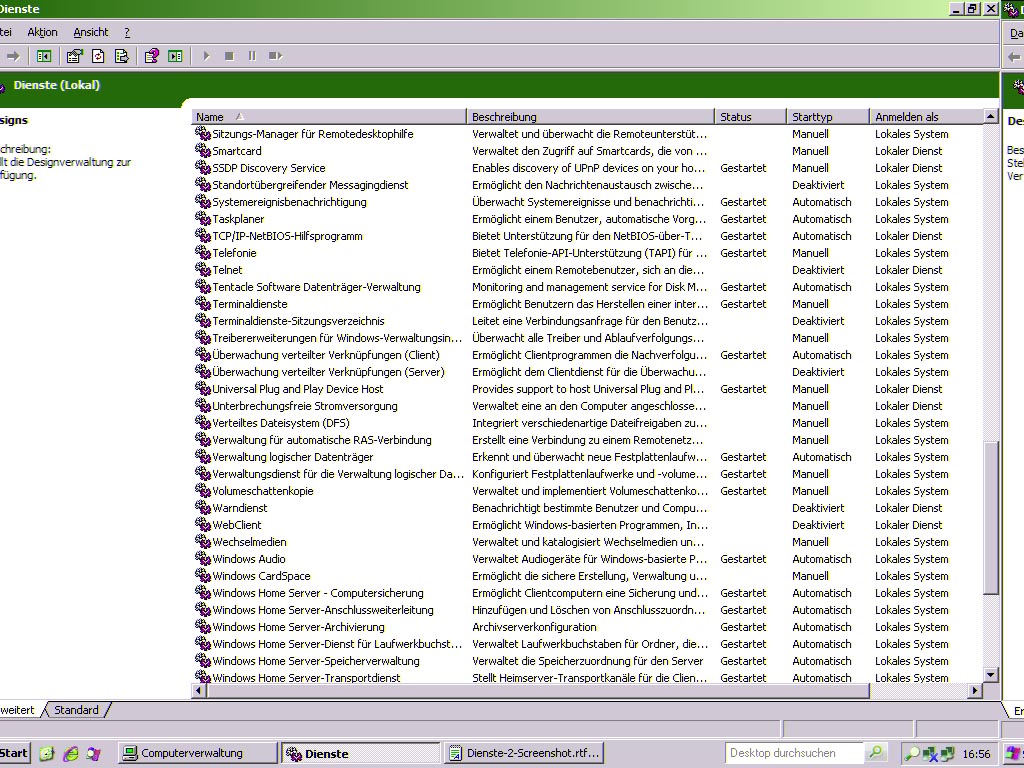
Task: Select the Windows Audio service
Action: coord(248,559)
